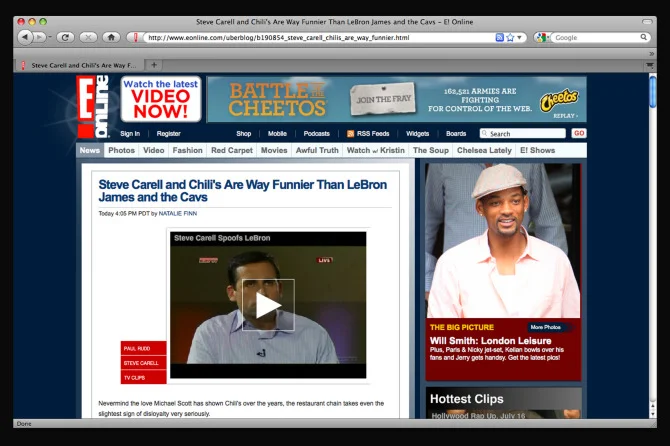Viewport: 670px width, 446px height.
Task: Click the Paul Rudd tag
Action: [x=144, y=349]
